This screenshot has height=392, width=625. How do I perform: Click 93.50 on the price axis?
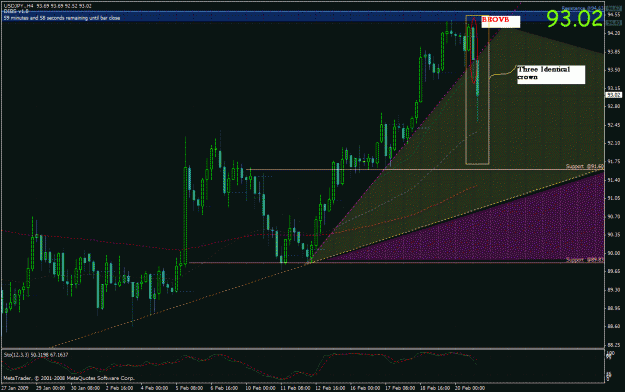pyautogui.click(x=613, y=70)
